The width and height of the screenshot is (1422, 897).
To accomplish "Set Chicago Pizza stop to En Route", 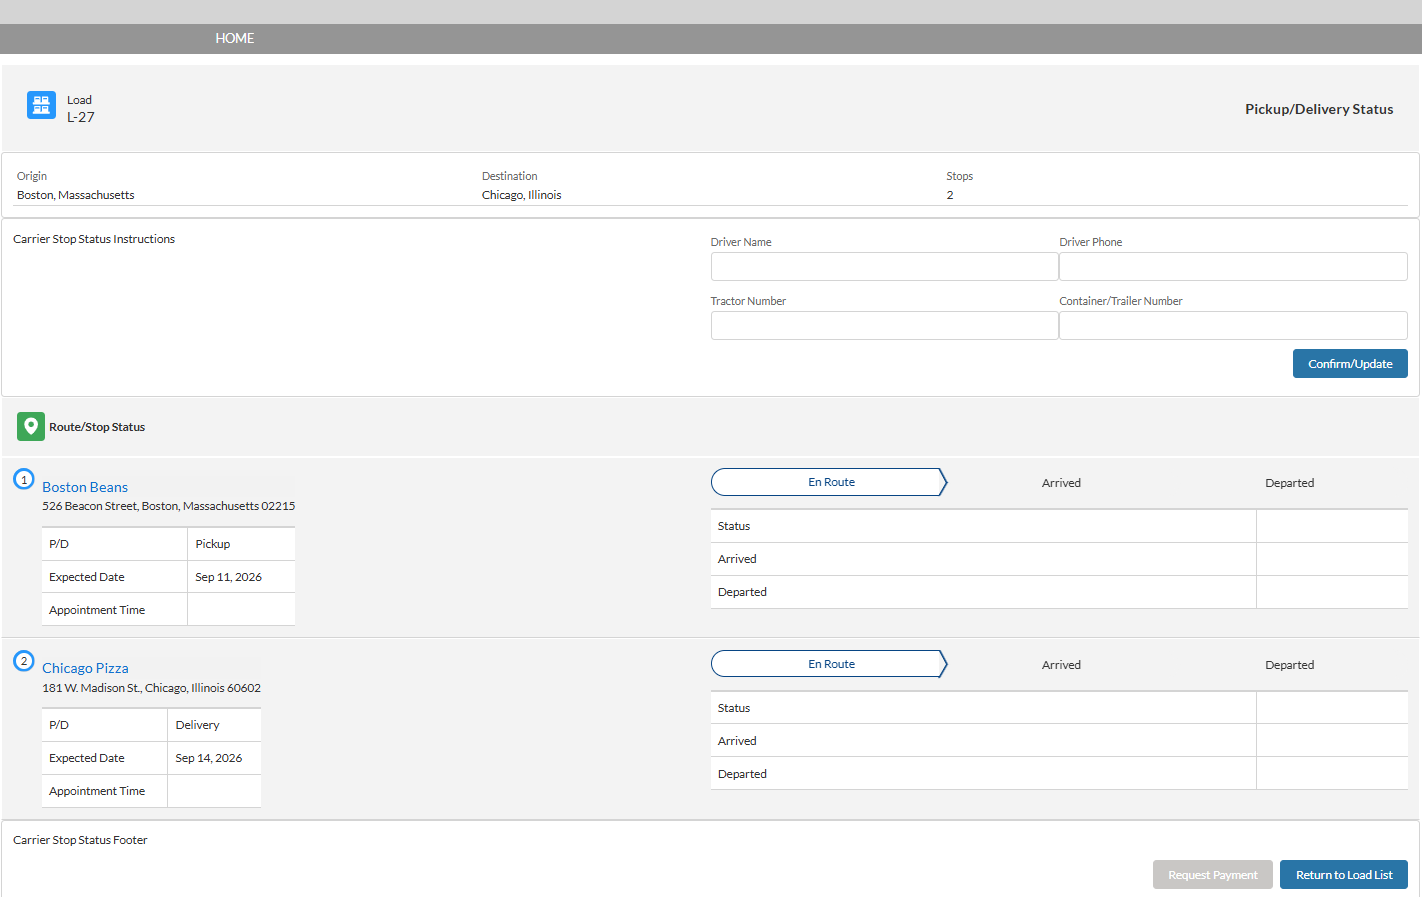I will point(829,664).
